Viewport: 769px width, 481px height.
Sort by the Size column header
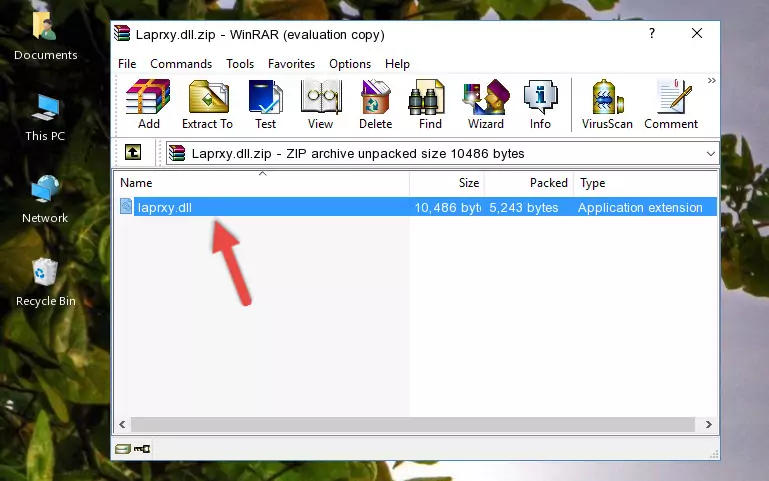(447, 183)
